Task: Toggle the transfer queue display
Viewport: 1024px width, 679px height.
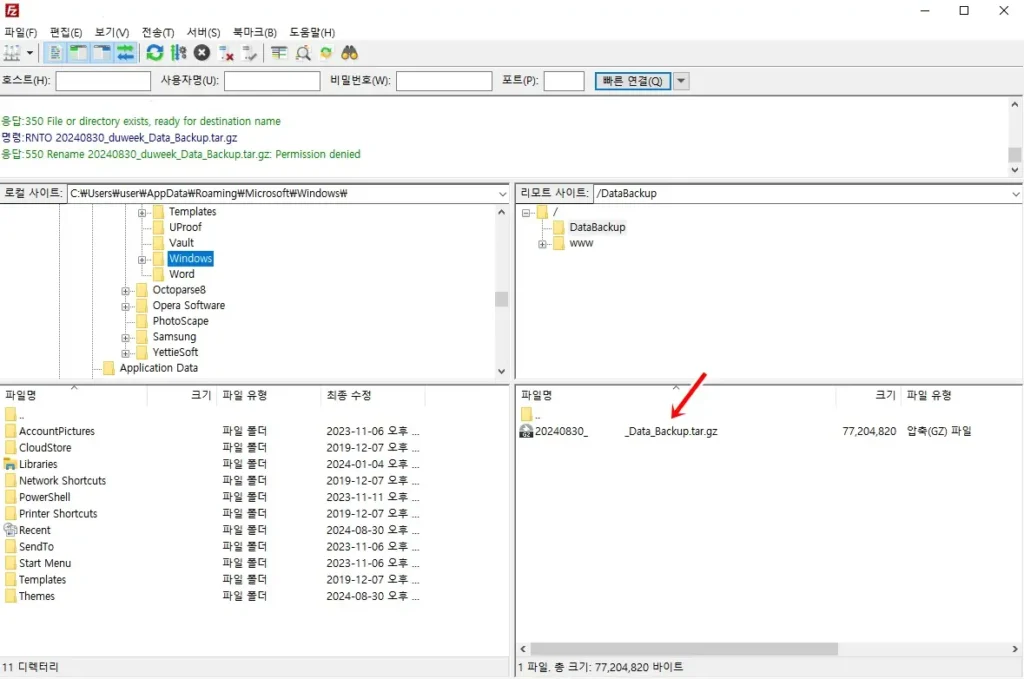Action: [x=125, y=53]
